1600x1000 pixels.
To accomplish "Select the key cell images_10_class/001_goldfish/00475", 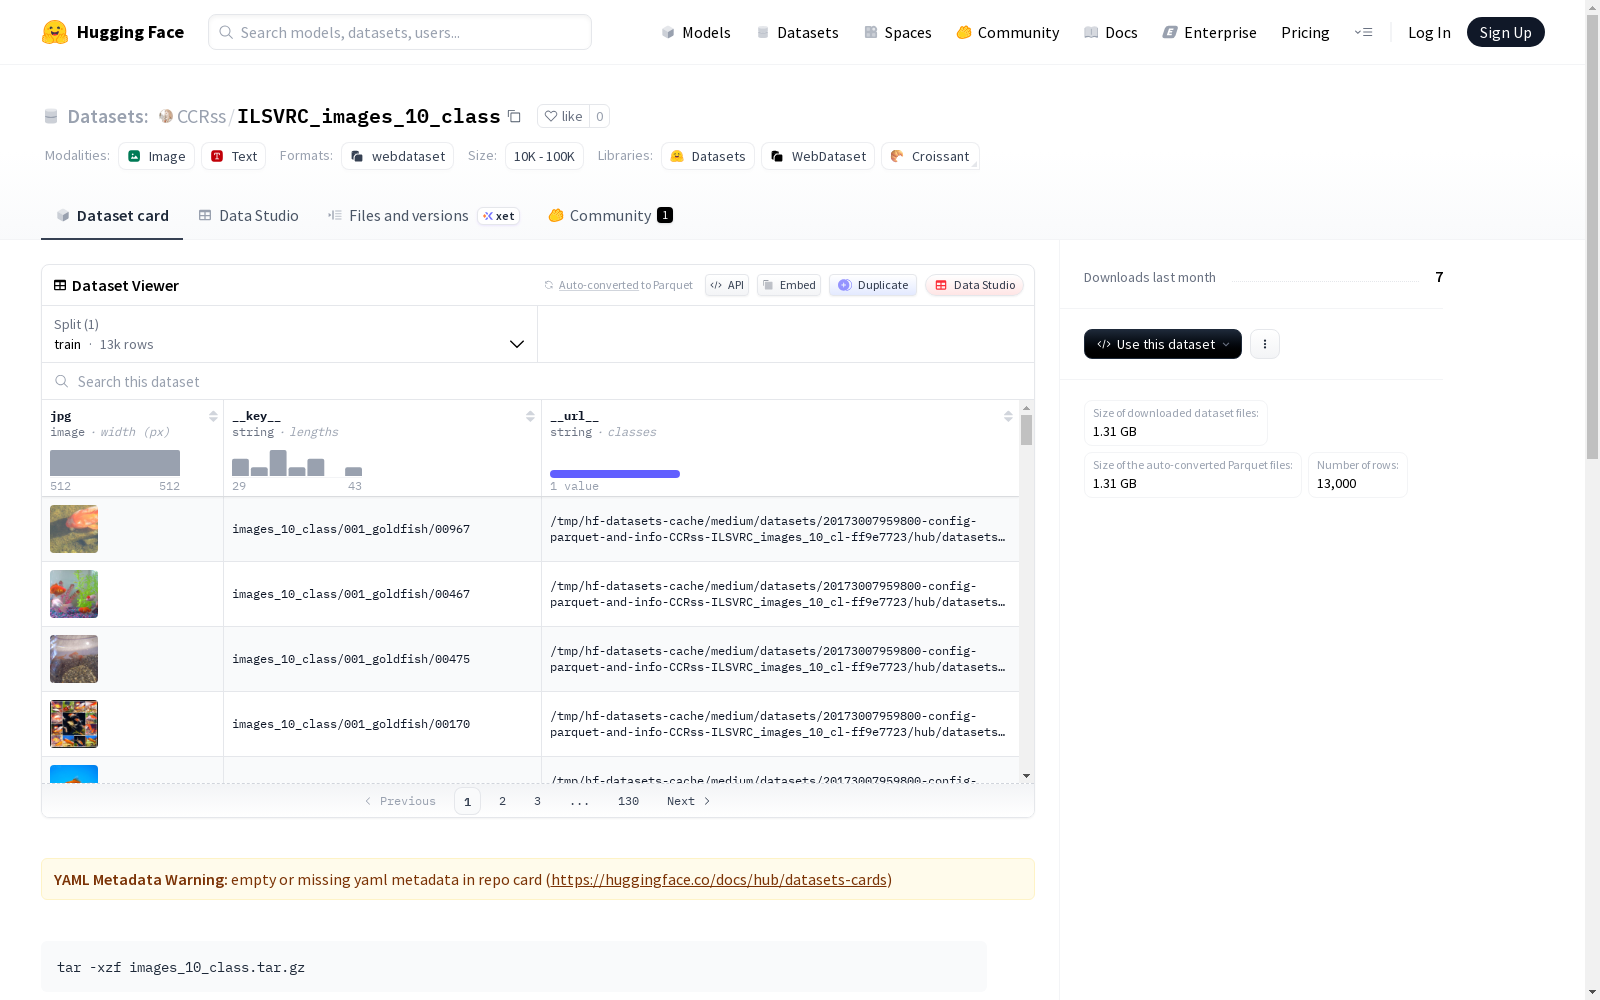I will pyautogui.click(x=382, y=659).
